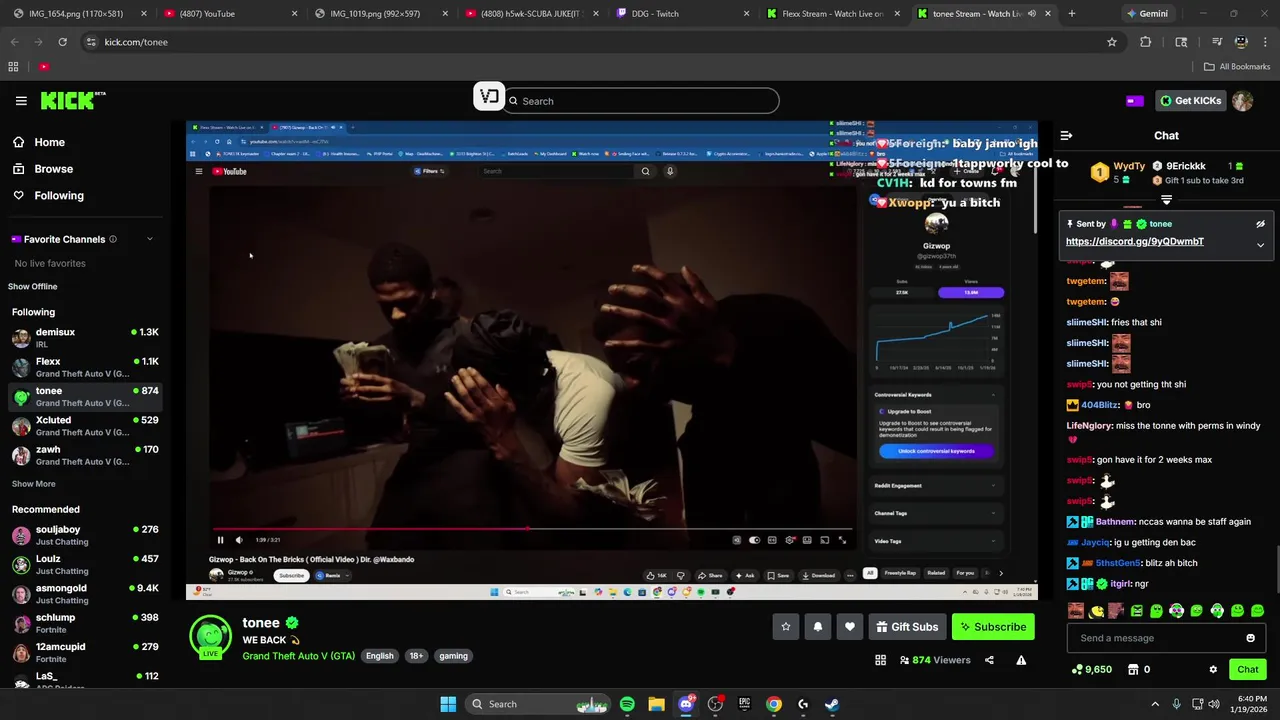Open the Kick hamburger menu
The height and width of the screenshot is (720, 1280).
tap(21, 101)
